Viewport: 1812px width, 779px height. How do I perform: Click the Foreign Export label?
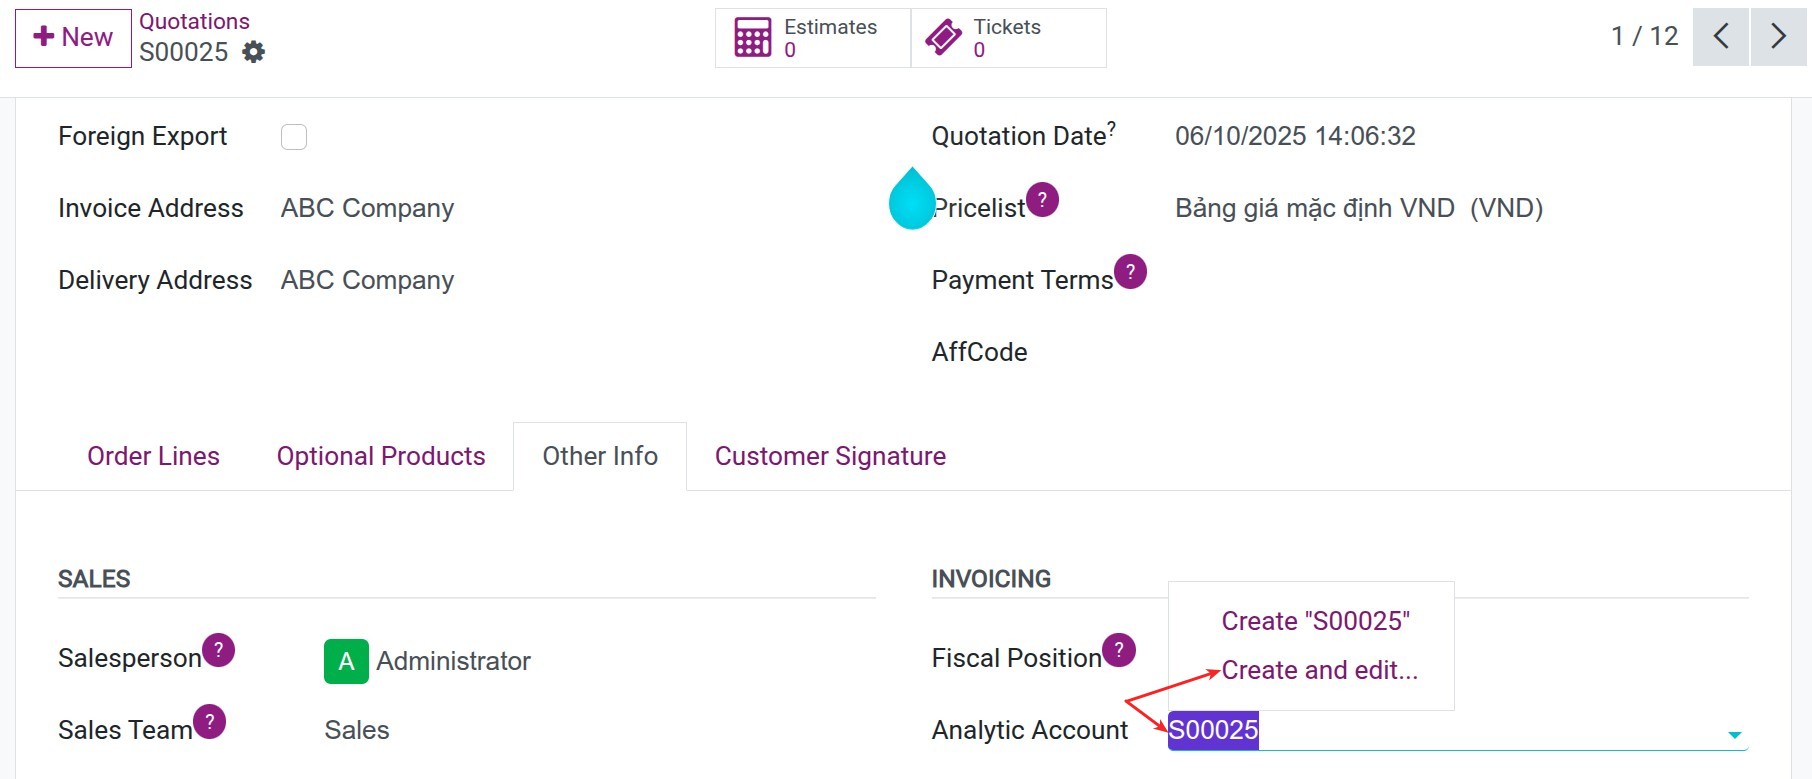(142, 136)
